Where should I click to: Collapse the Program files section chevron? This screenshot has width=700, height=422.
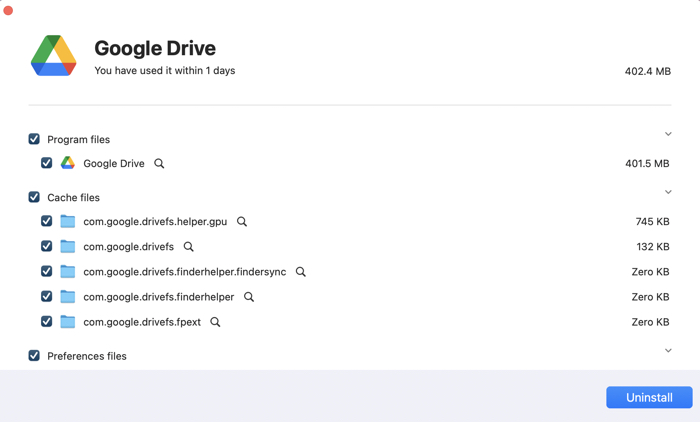click(668, 134)
